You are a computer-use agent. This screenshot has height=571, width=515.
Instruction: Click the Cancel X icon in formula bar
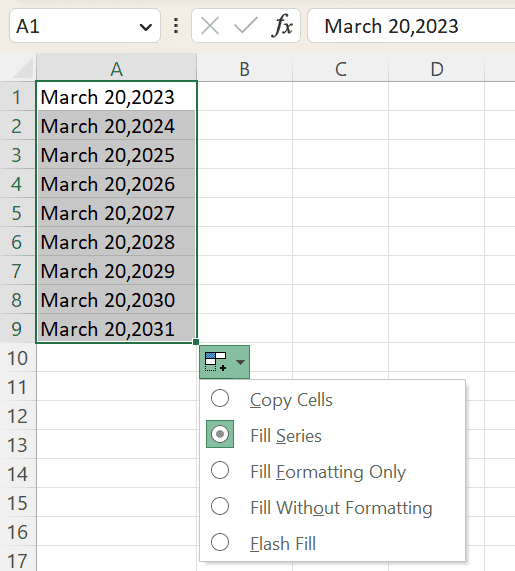tap(210, 26)
